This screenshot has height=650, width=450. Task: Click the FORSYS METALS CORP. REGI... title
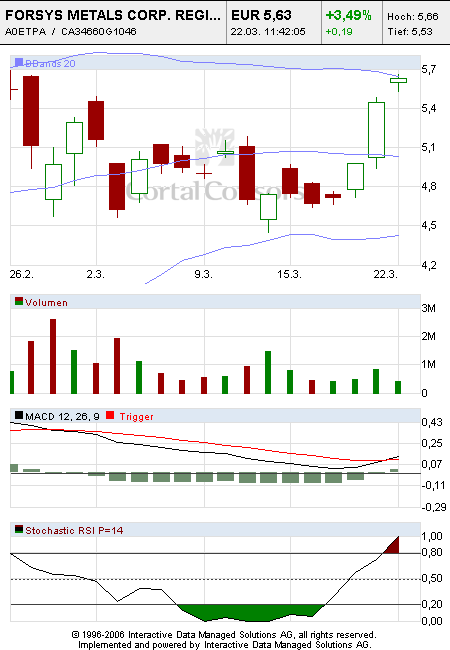[x=113, y=15]
